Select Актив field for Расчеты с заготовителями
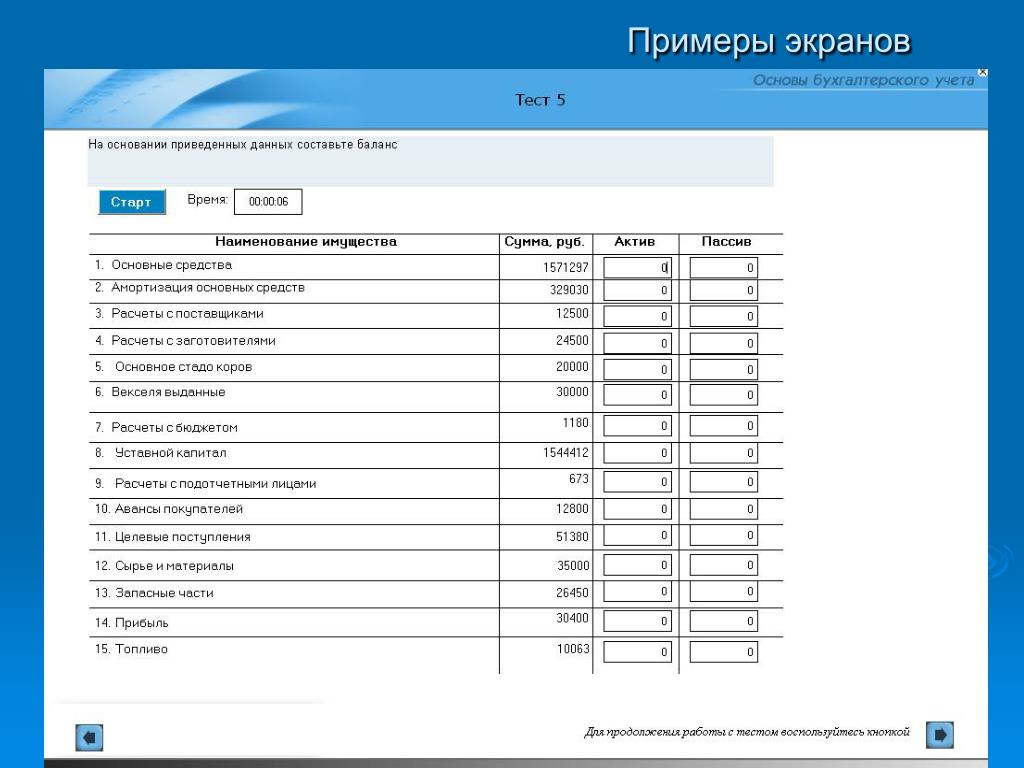The width and height of the screenshot is (1024, 768). tap(637, 344)
